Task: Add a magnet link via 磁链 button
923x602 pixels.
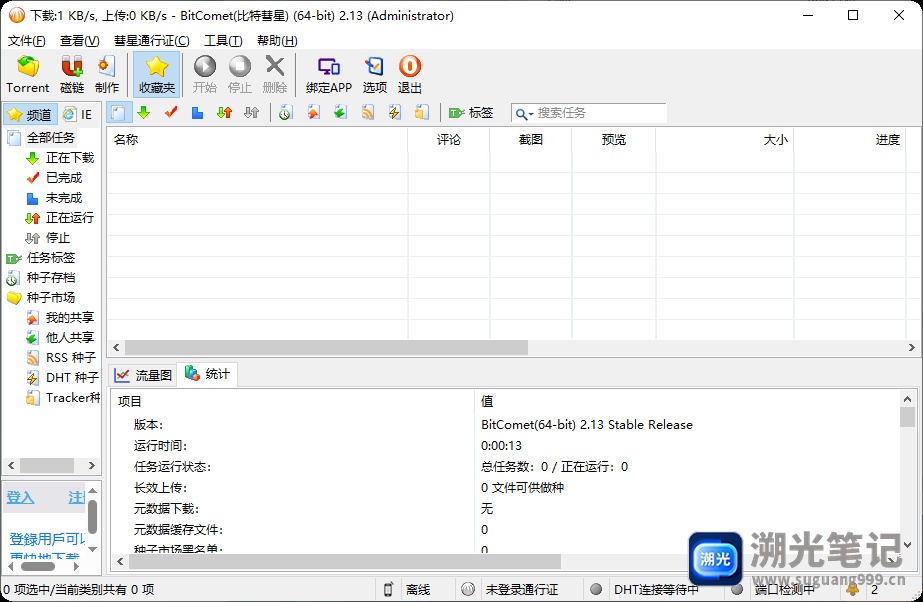Action: coord(72,74)
